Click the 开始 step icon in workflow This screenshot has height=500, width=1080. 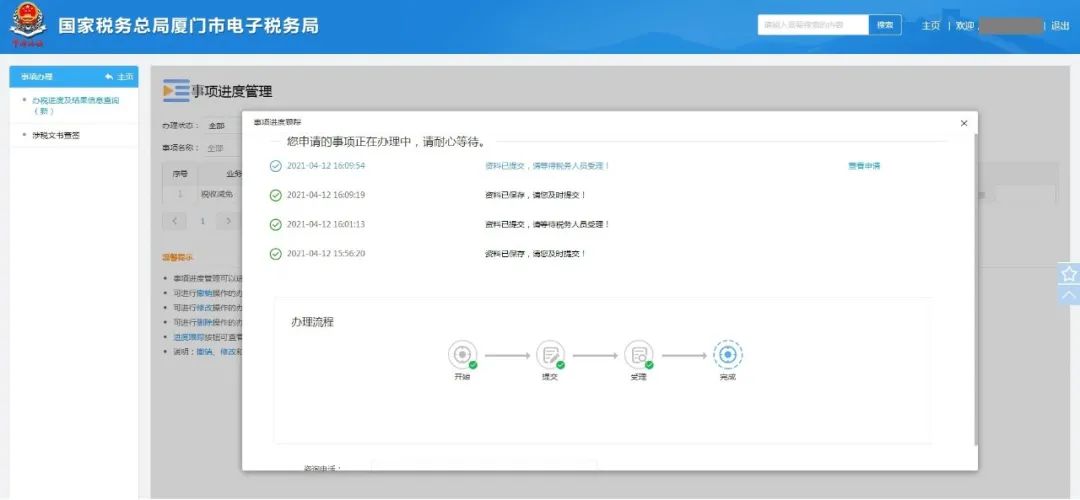[x=462, y=355]
